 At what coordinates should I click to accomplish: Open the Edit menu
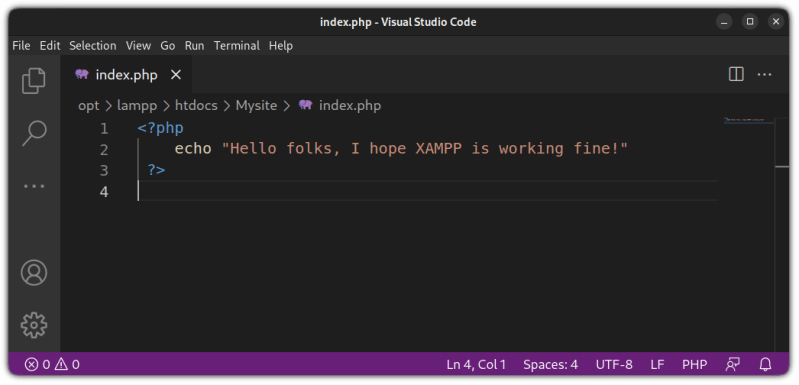50,46
